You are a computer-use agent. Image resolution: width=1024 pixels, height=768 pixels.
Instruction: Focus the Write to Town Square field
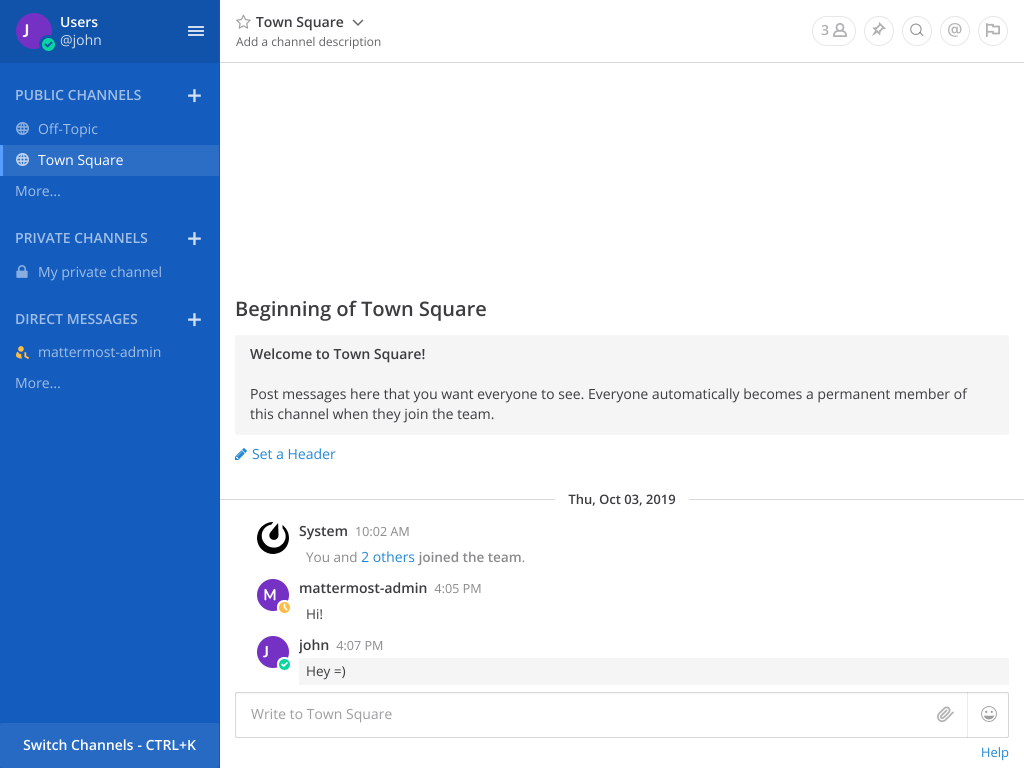pyautogui.click(x=580, y=714)
